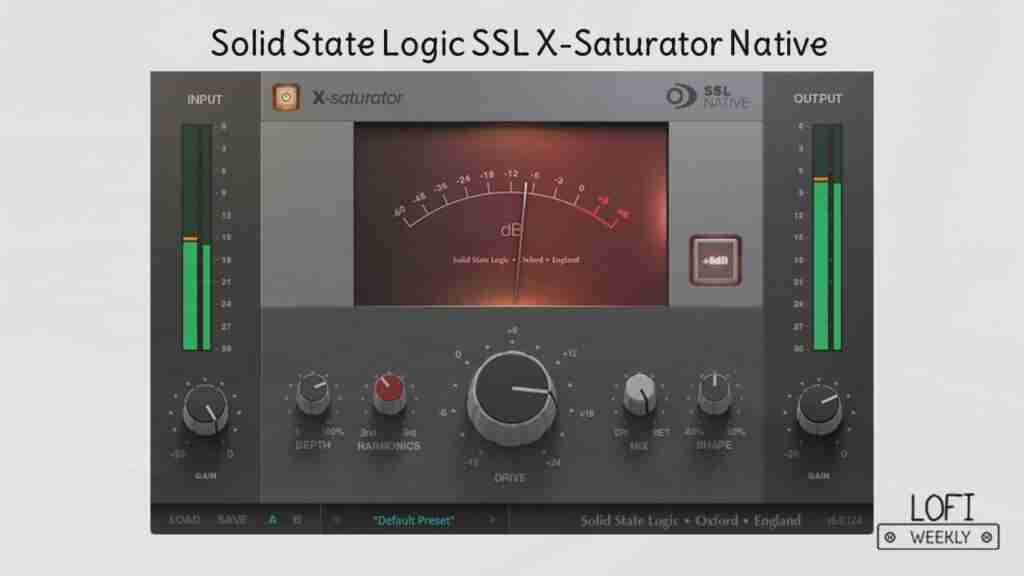Screen dimensions: 1024x576
Task: Toggle the plugin power bypass button
Action: coord(286,97)
